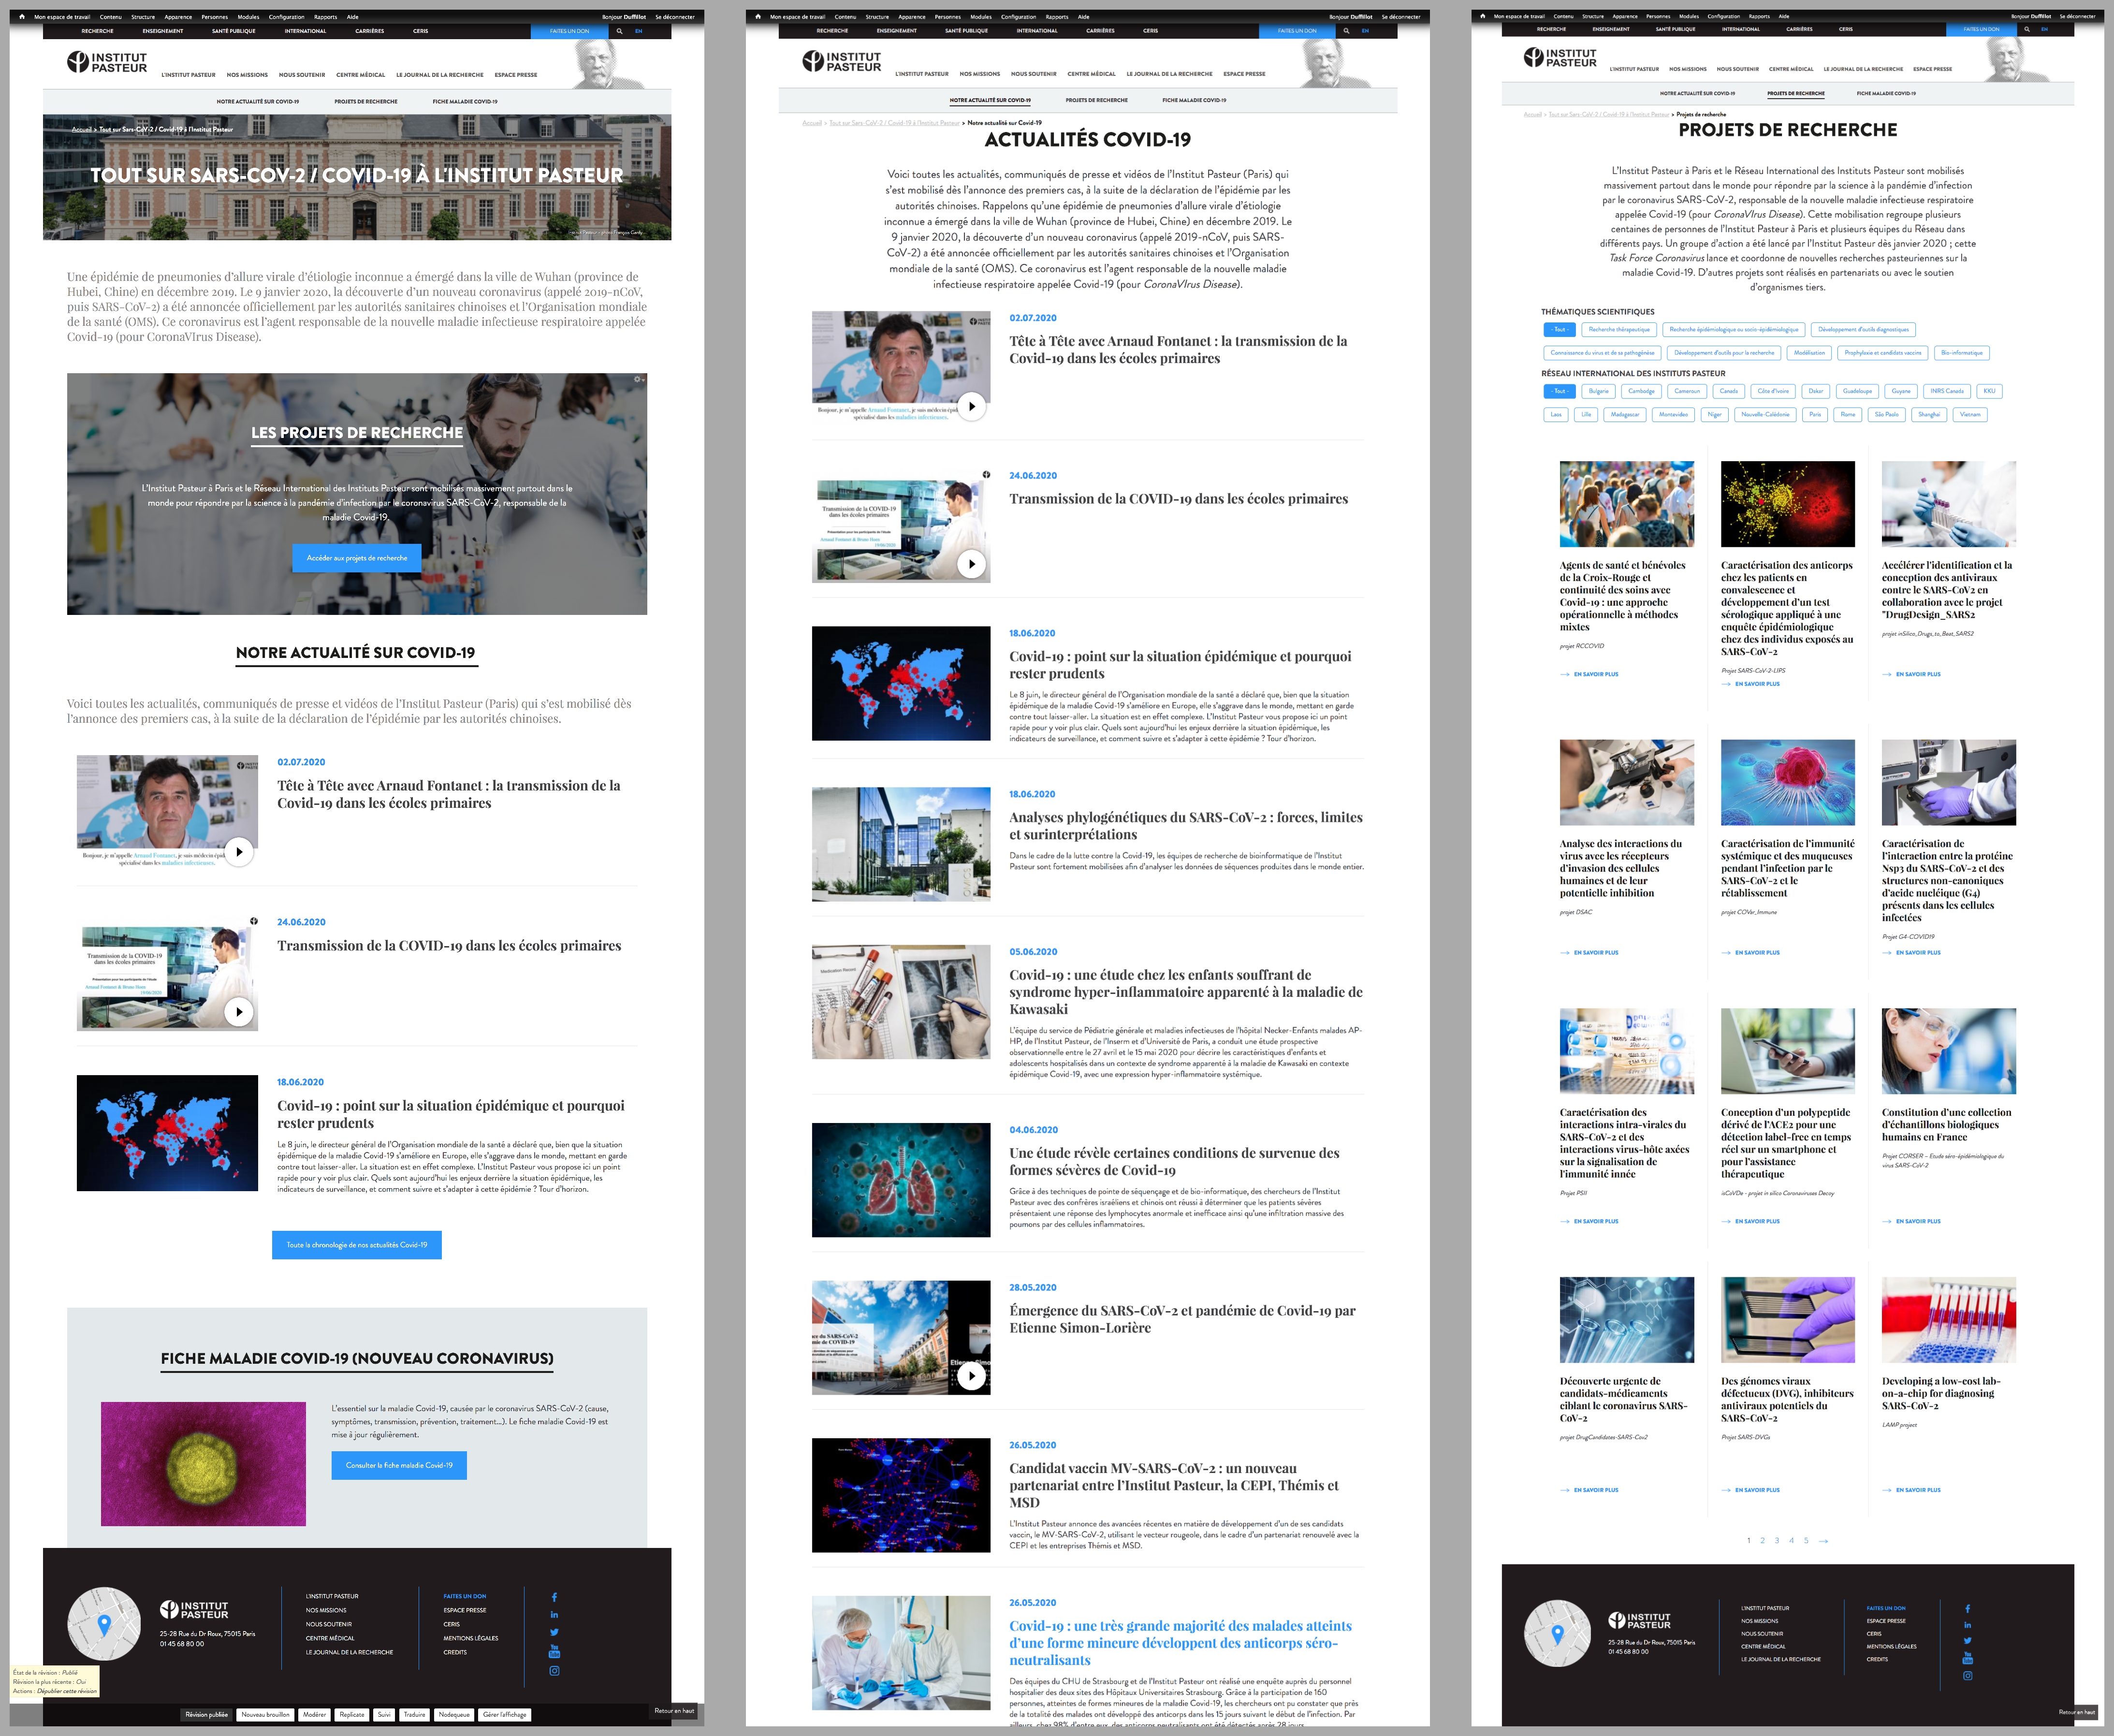This screenshot has height=1736, width=2114.
Task: Open Instagram icon in left page footer
Action: (x=554, y=1671)
